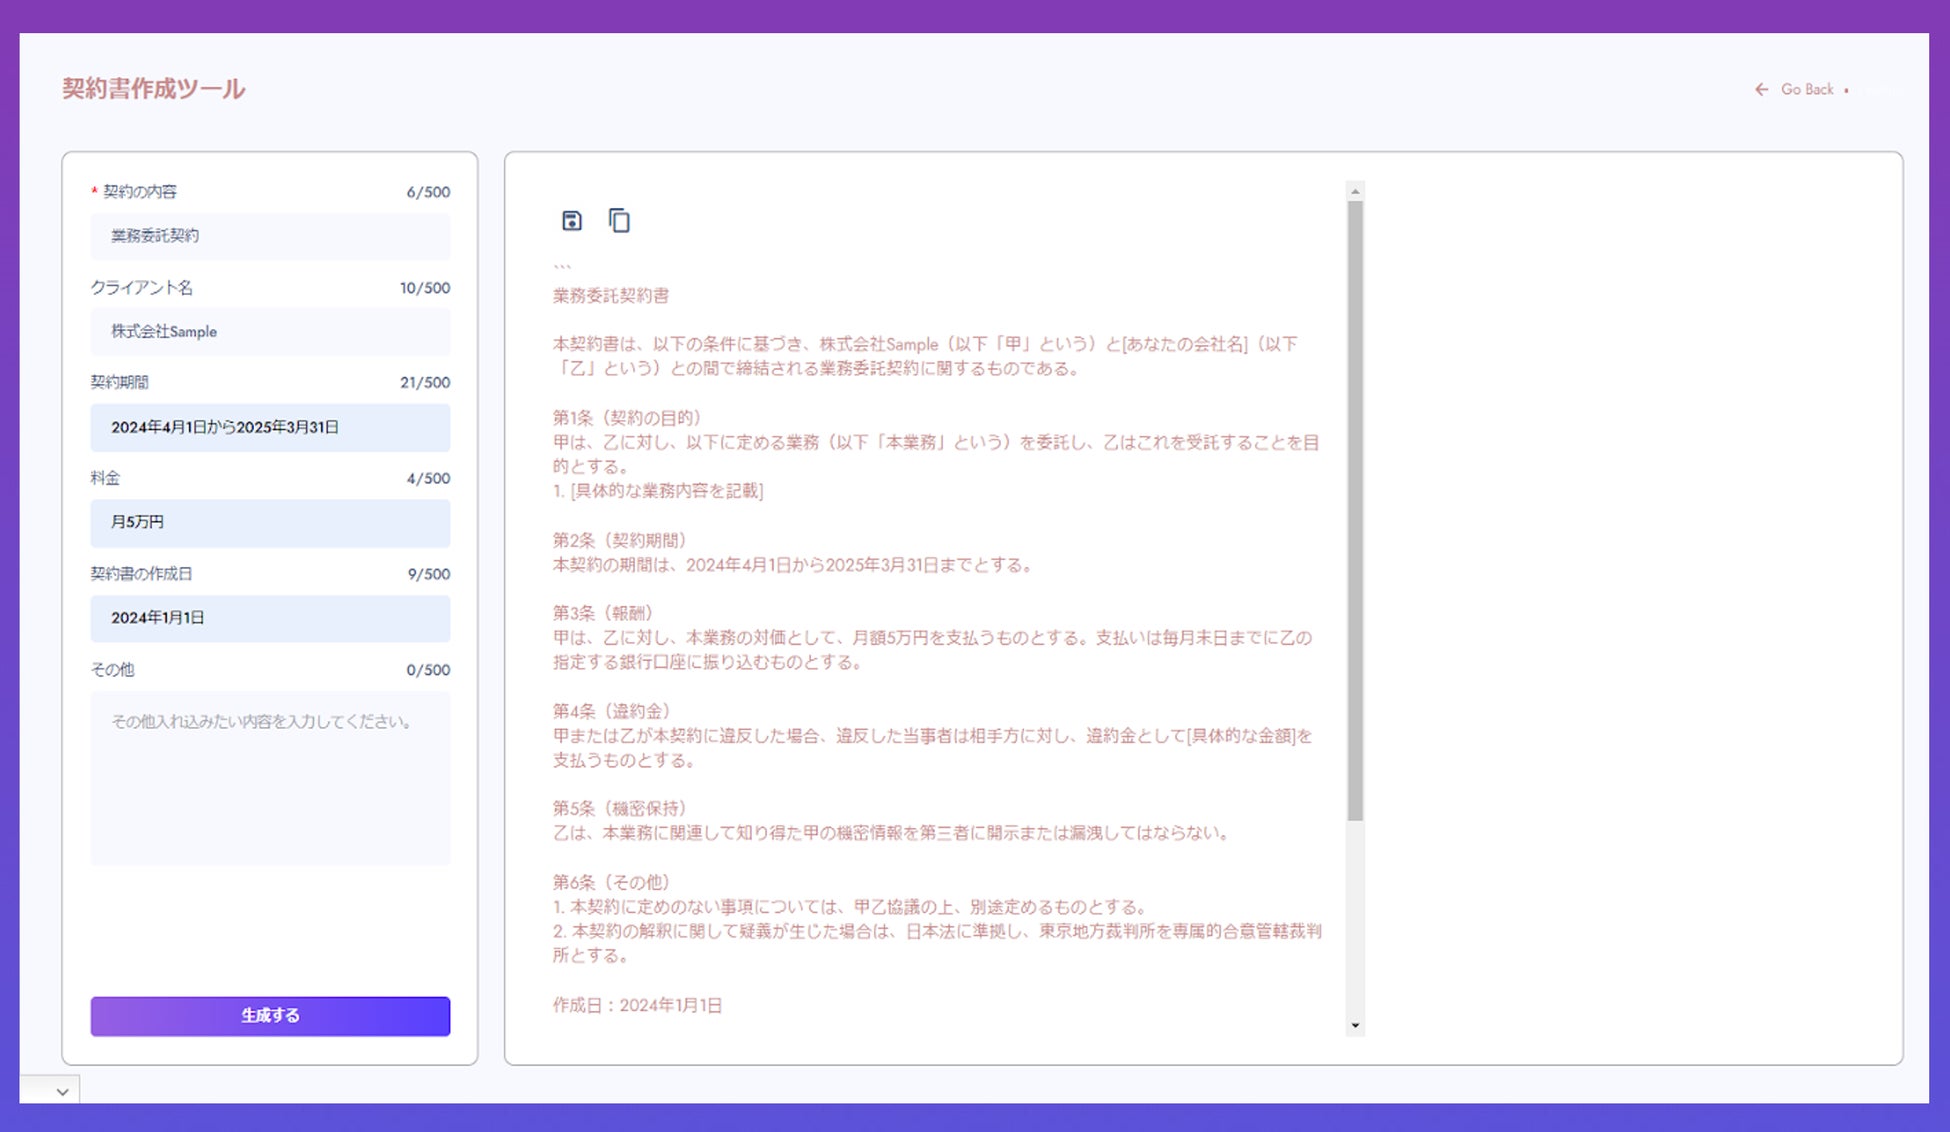The height and width of the screenshot is (1132, 1950).
Task: Click the 業務委託契約書 heading in generated text
Action: (611, 296)
